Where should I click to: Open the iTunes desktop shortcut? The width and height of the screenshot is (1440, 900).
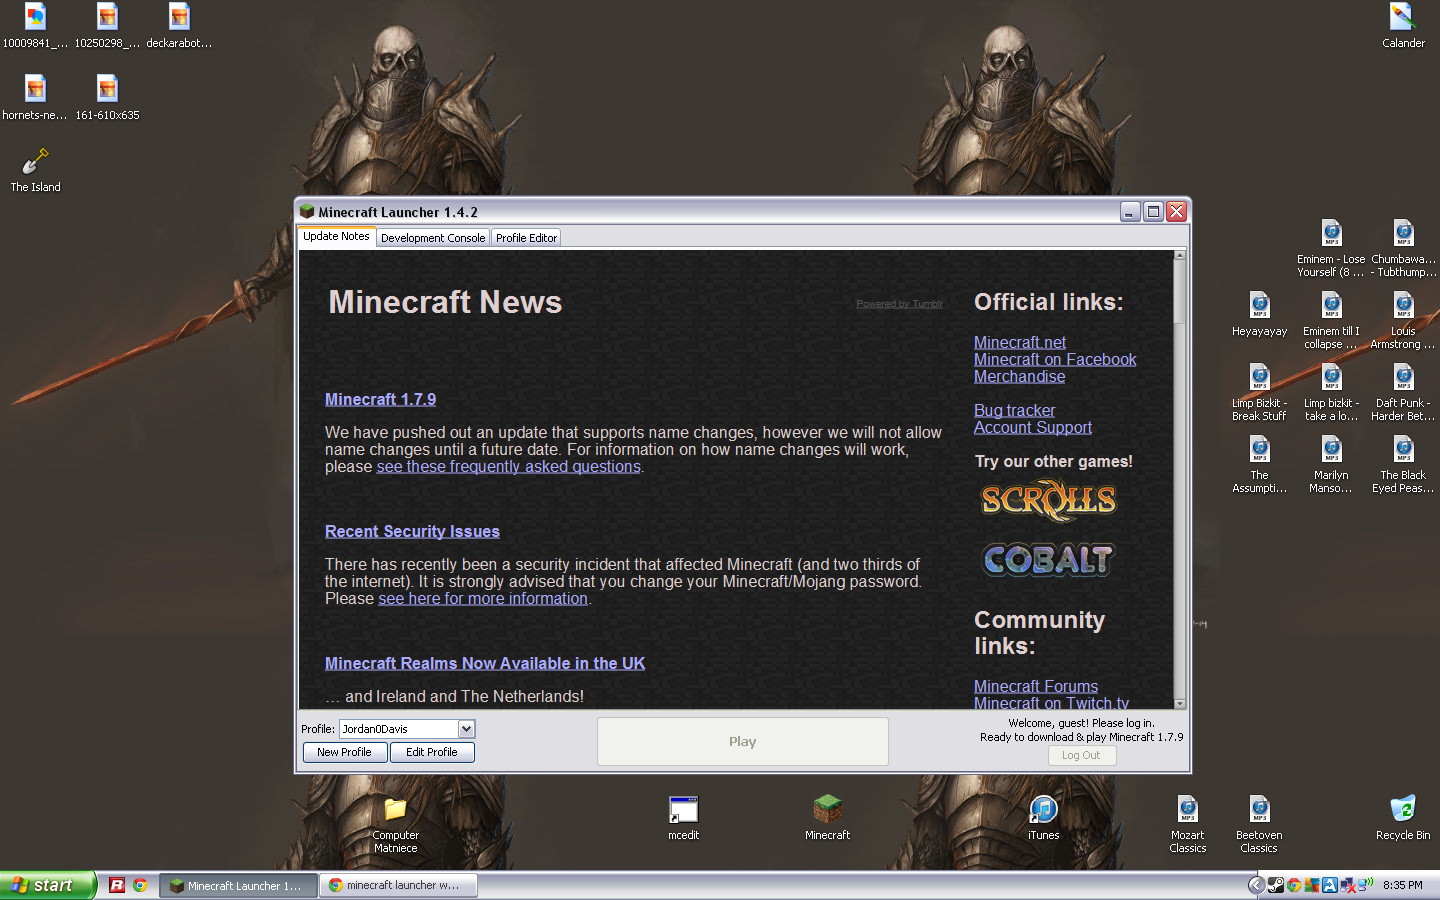1044,817
